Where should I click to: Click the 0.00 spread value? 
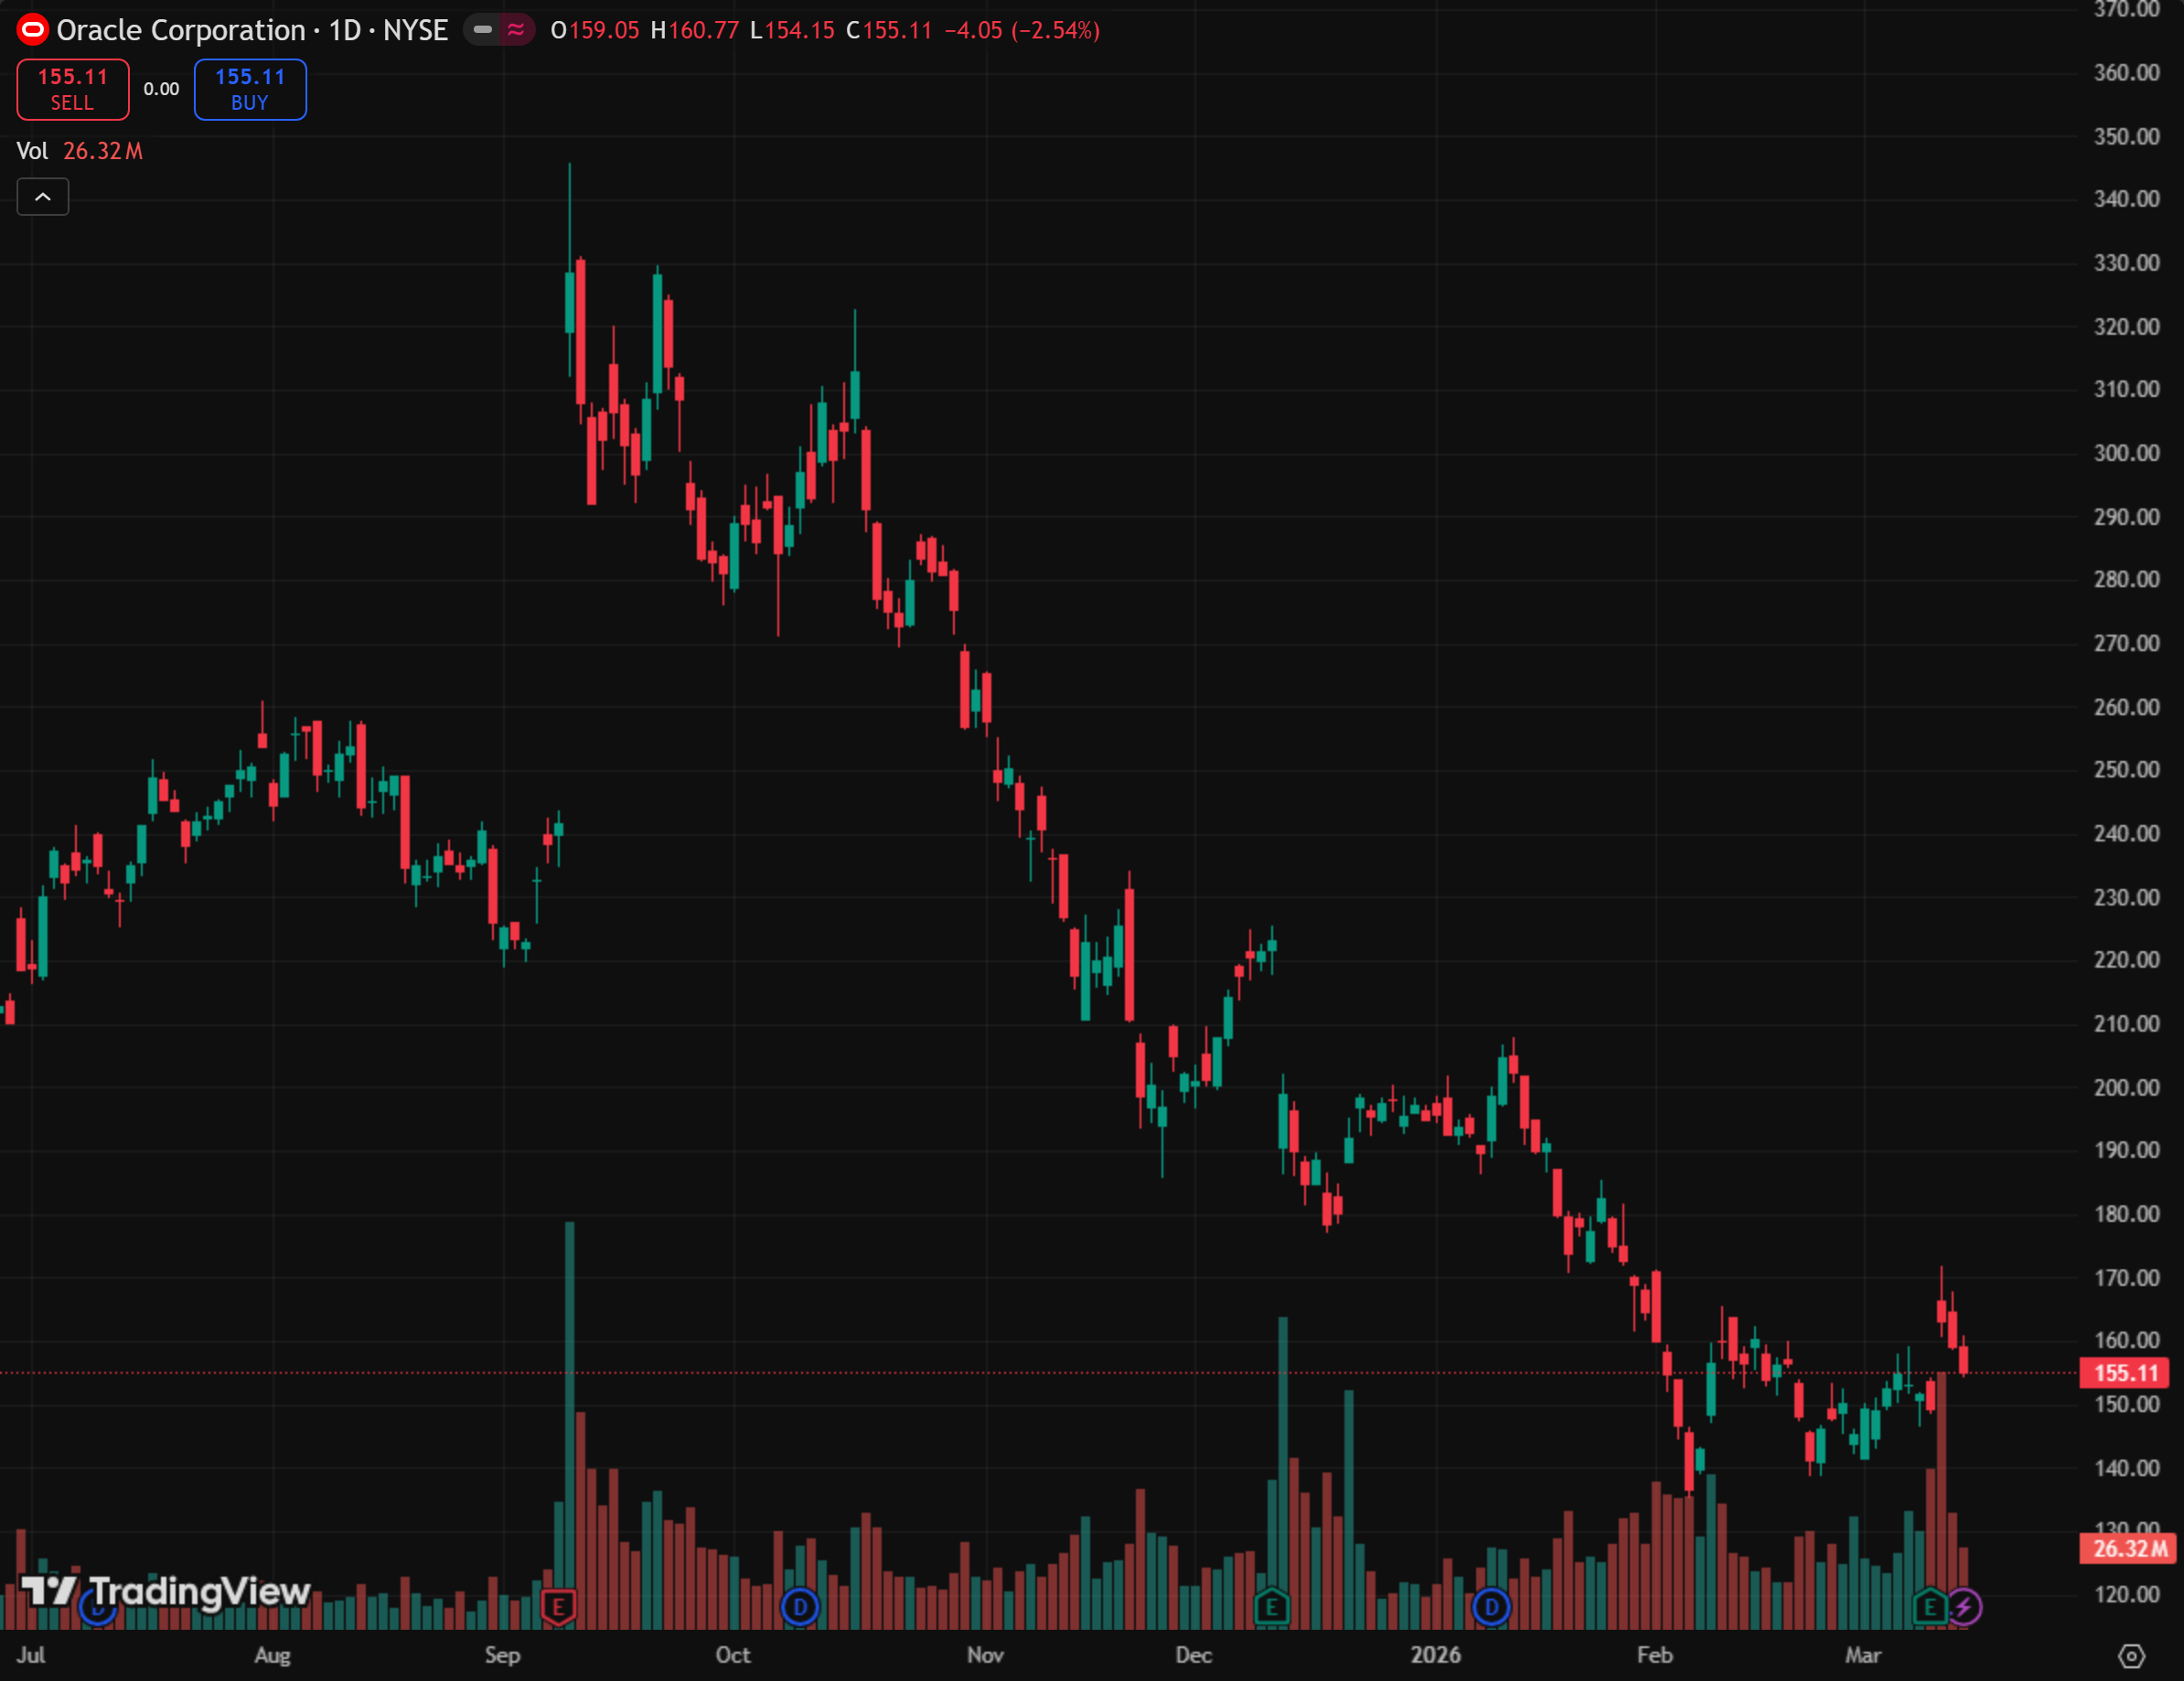[161, 89]
